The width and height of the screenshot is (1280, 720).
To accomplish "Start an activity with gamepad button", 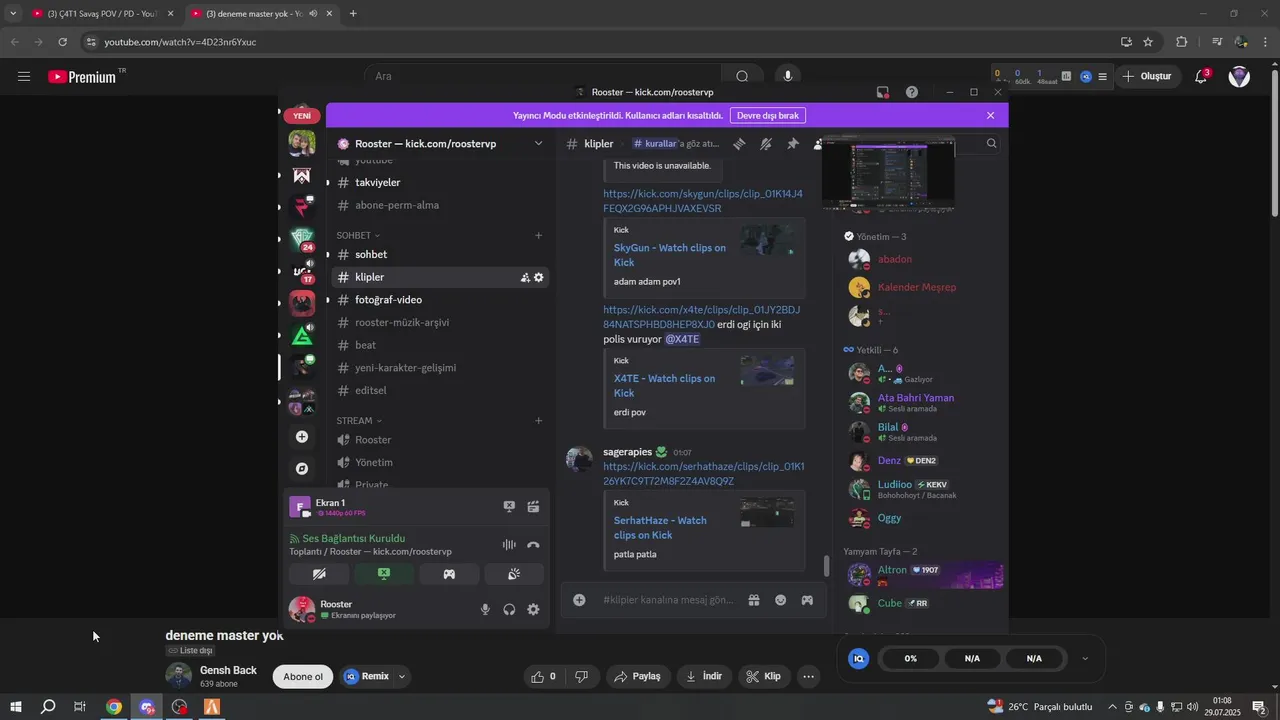I will click(449, 574).
